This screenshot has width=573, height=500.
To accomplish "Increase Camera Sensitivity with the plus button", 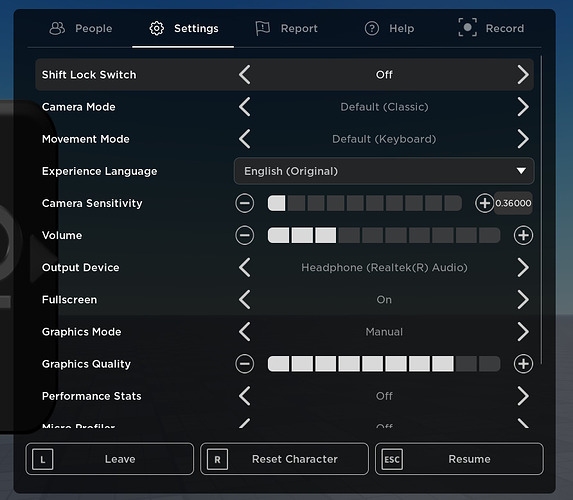I will click(x=485, y=203).
